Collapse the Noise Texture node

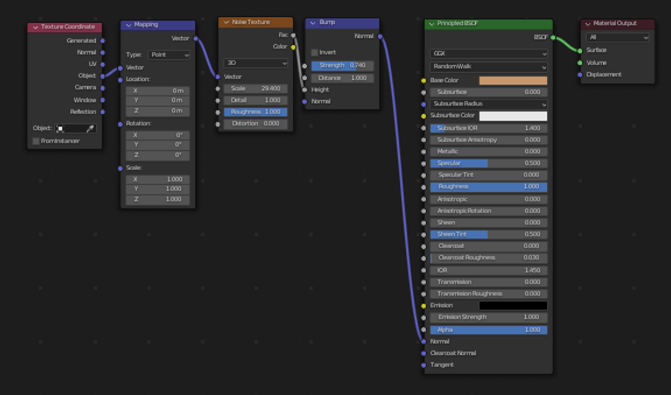point(226,22)
